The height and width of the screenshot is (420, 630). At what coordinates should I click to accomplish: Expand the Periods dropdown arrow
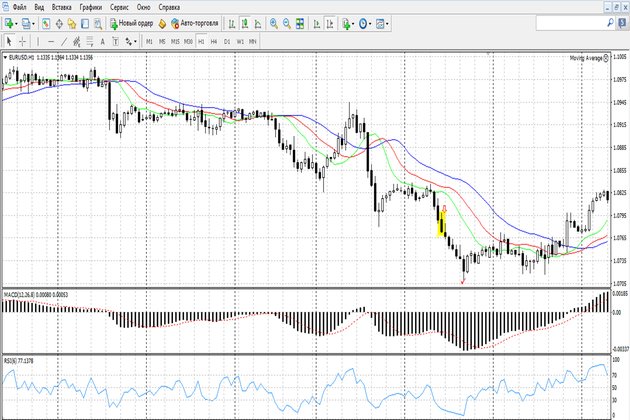(370, 24)
